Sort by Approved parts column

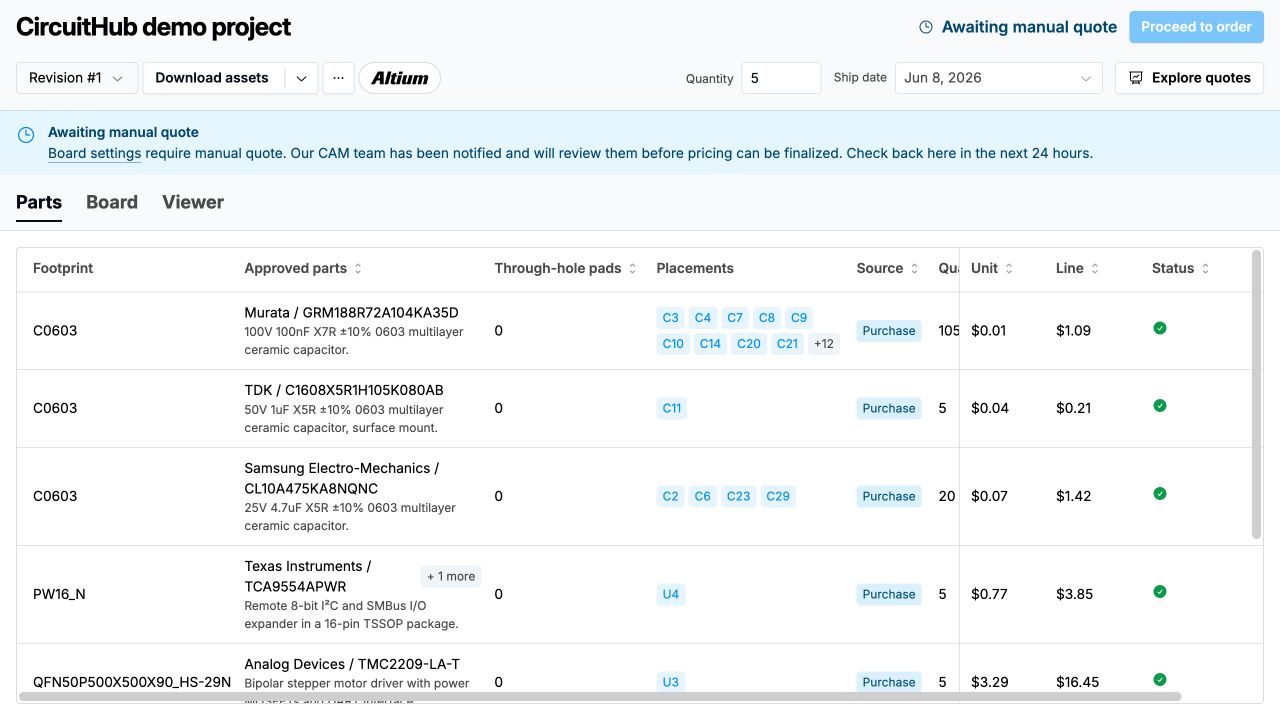(358, 269)
